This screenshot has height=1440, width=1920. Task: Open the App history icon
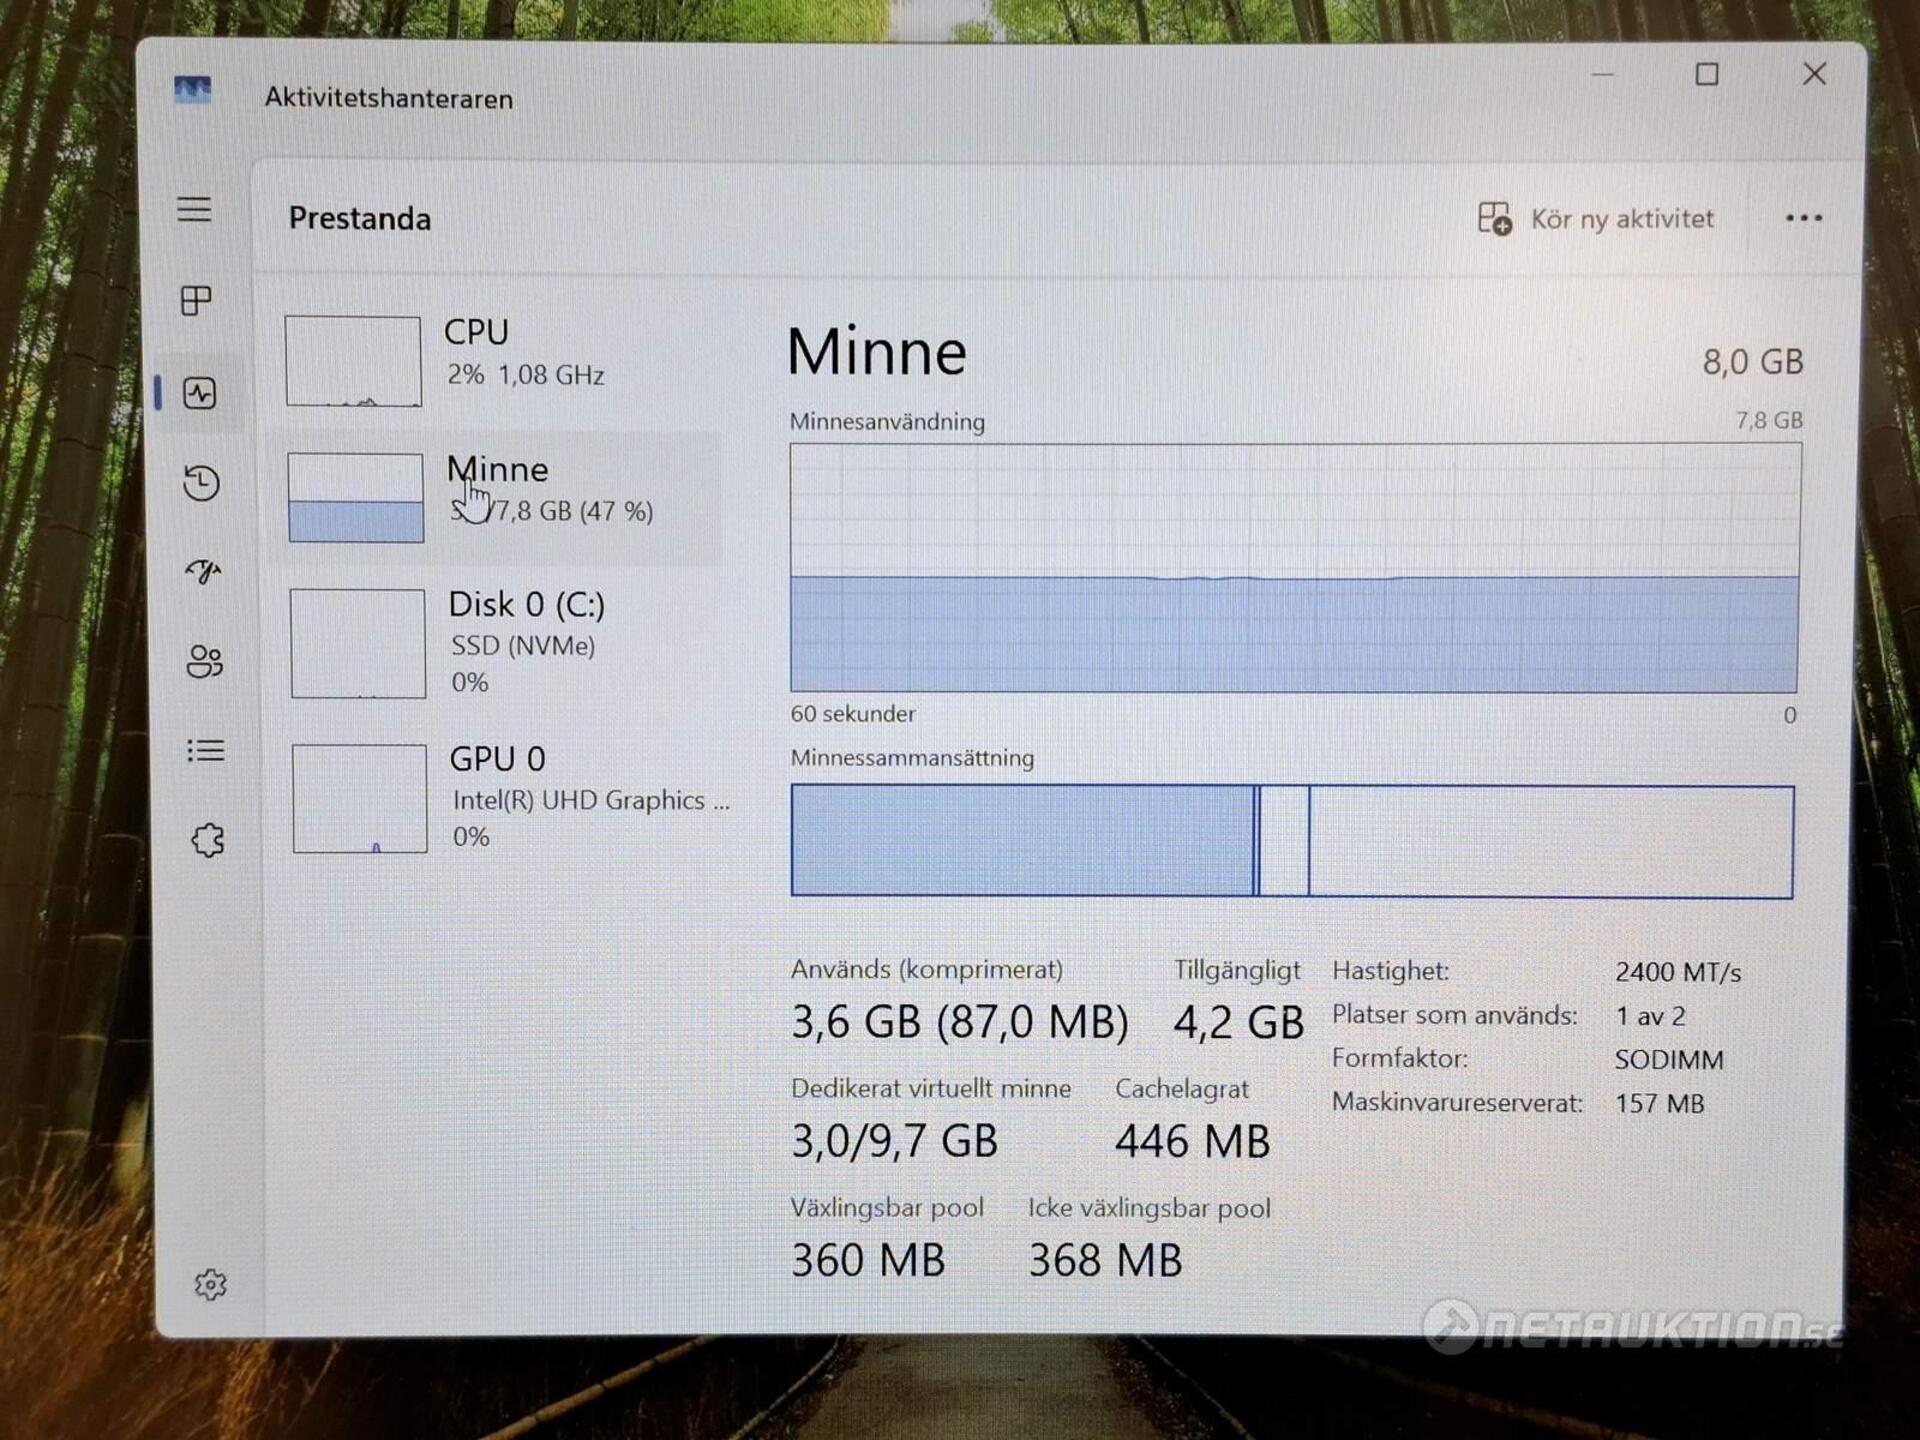point(202,483)
